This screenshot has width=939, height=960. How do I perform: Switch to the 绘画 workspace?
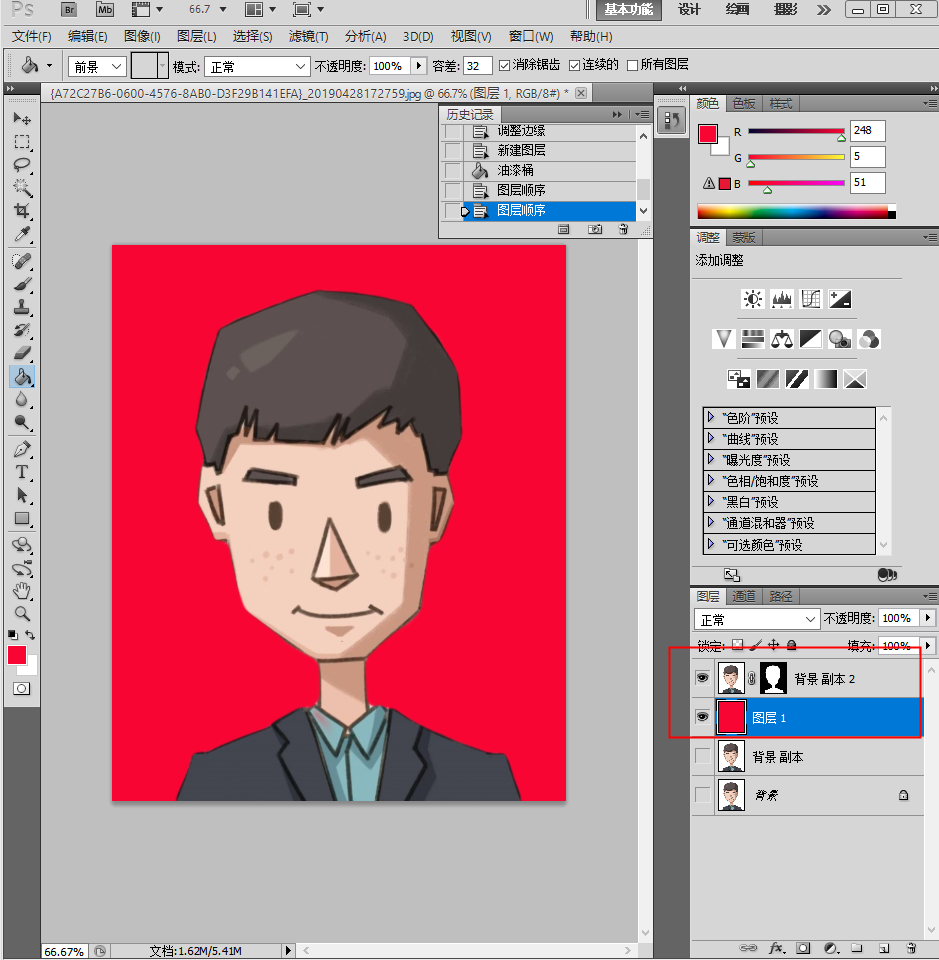pos(738,10)
